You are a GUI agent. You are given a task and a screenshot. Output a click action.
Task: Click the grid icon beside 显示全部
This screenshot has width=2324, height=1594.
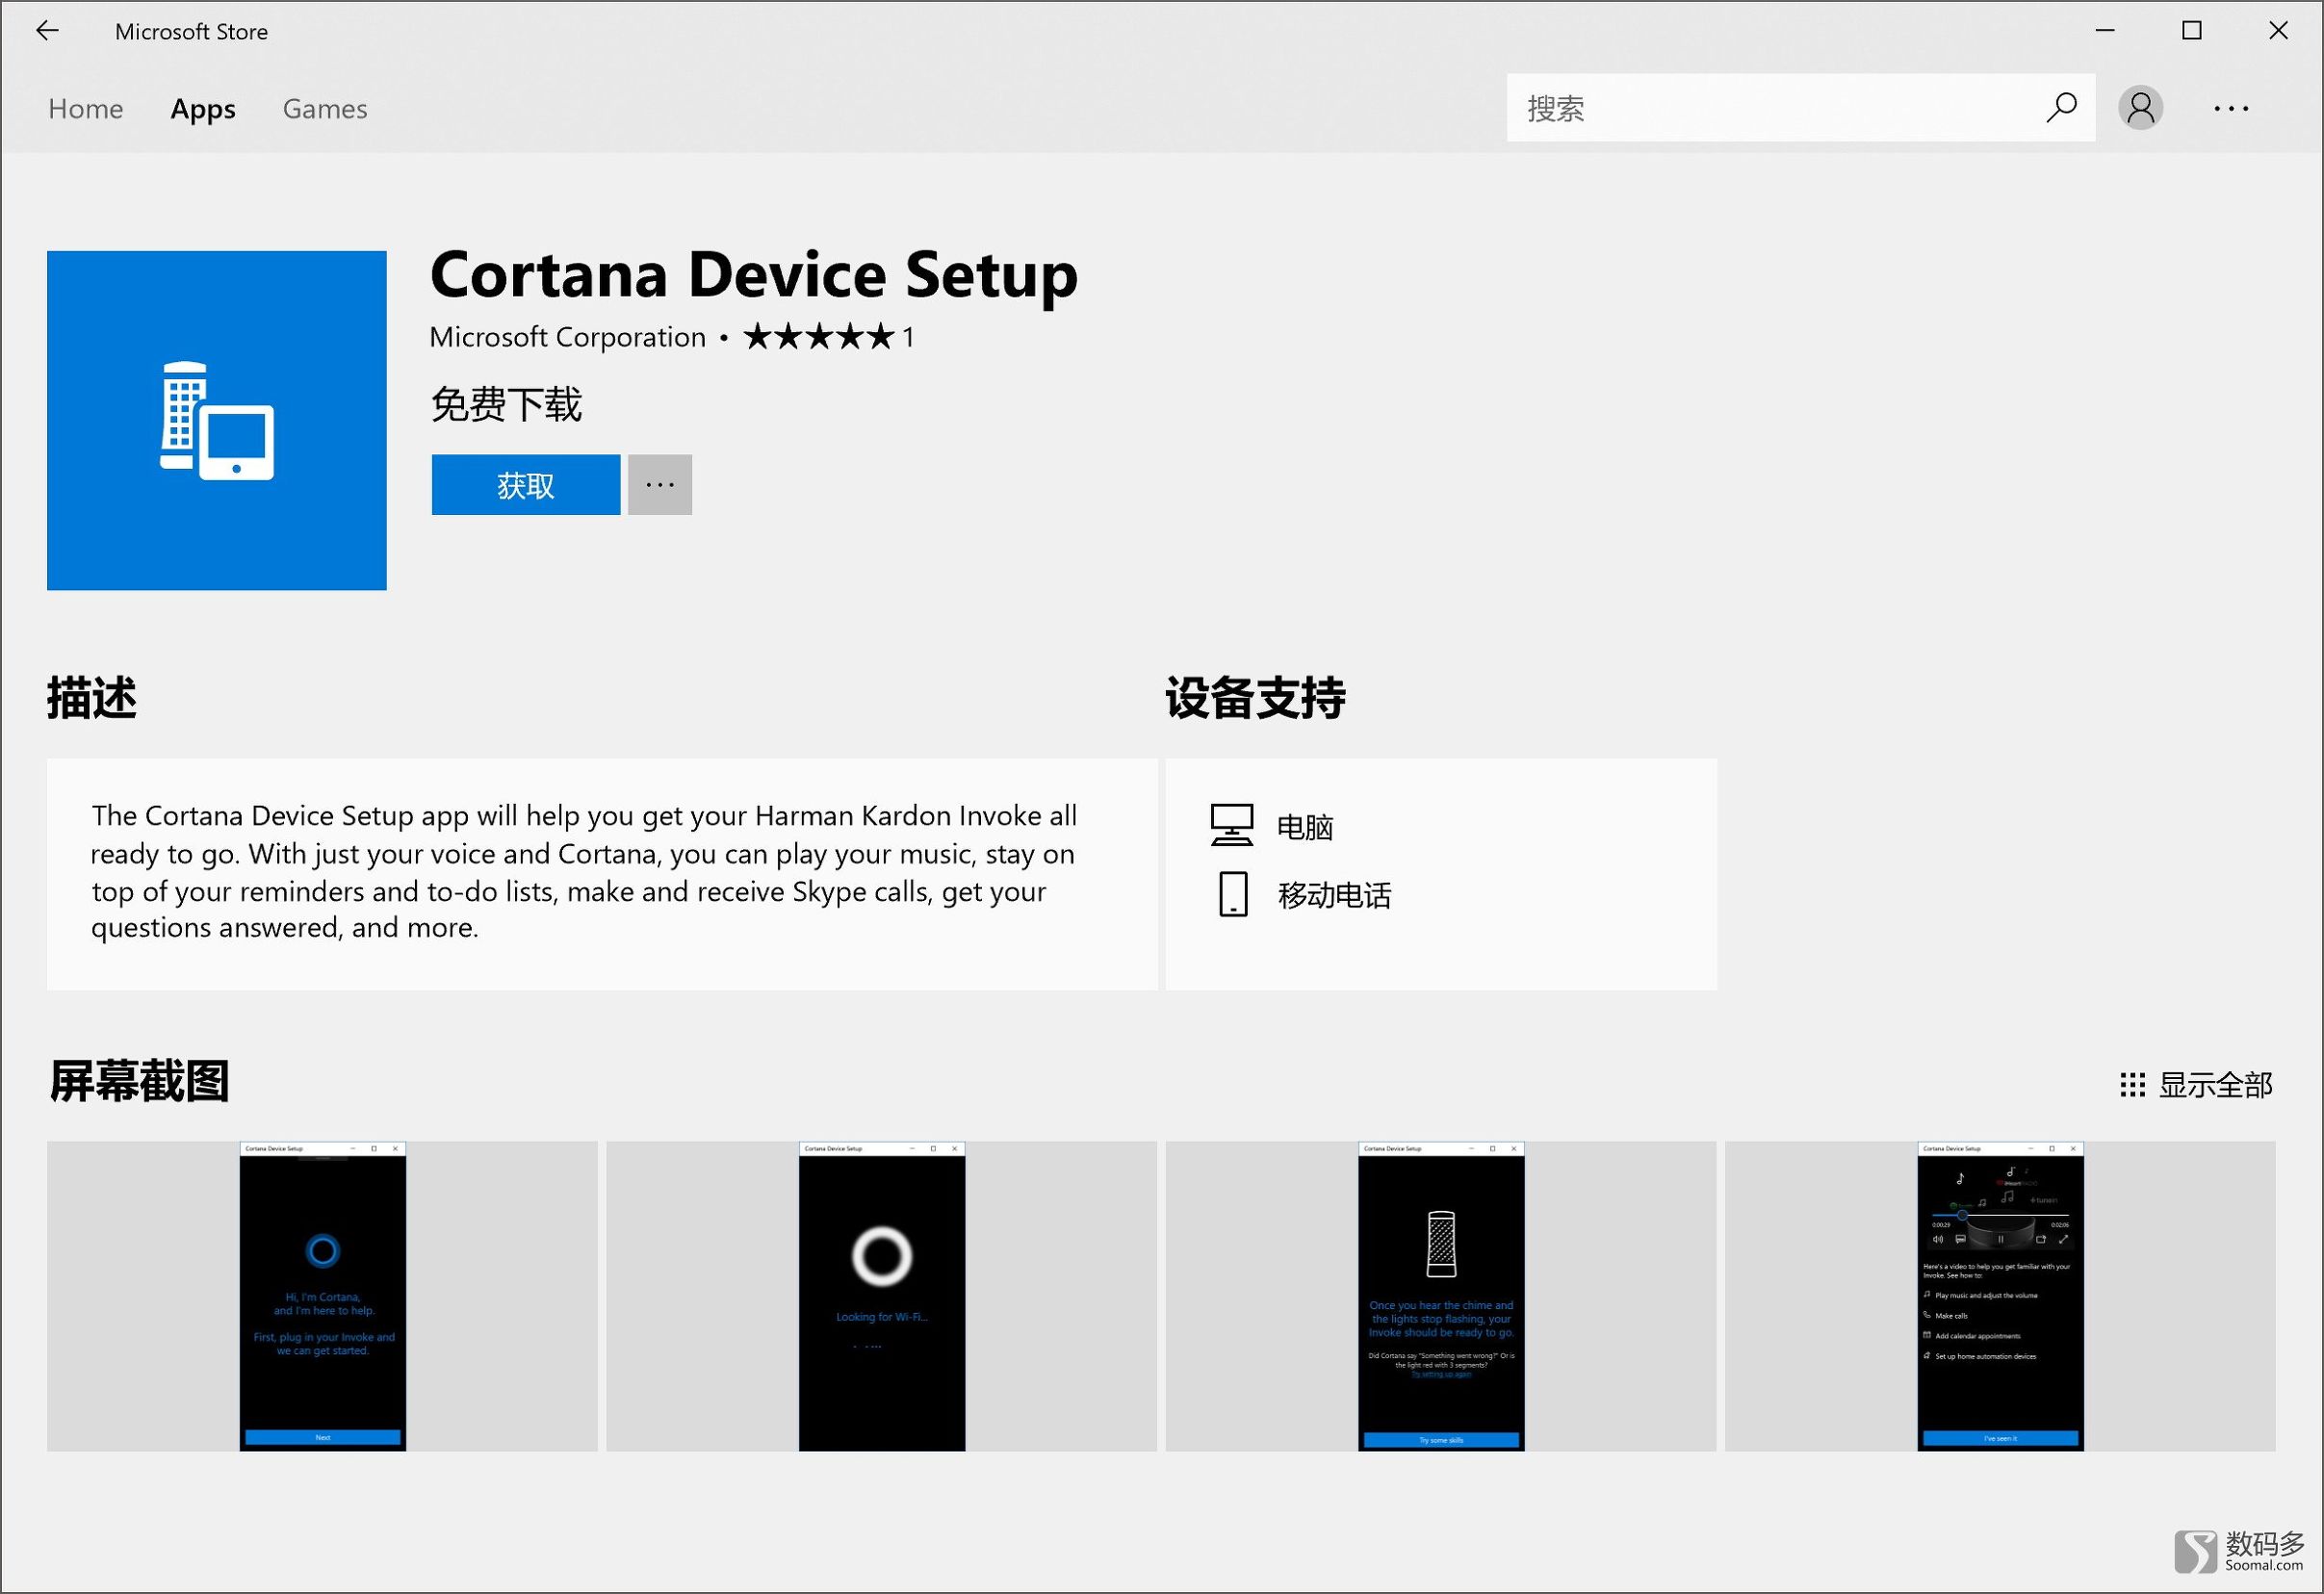2132,1085
